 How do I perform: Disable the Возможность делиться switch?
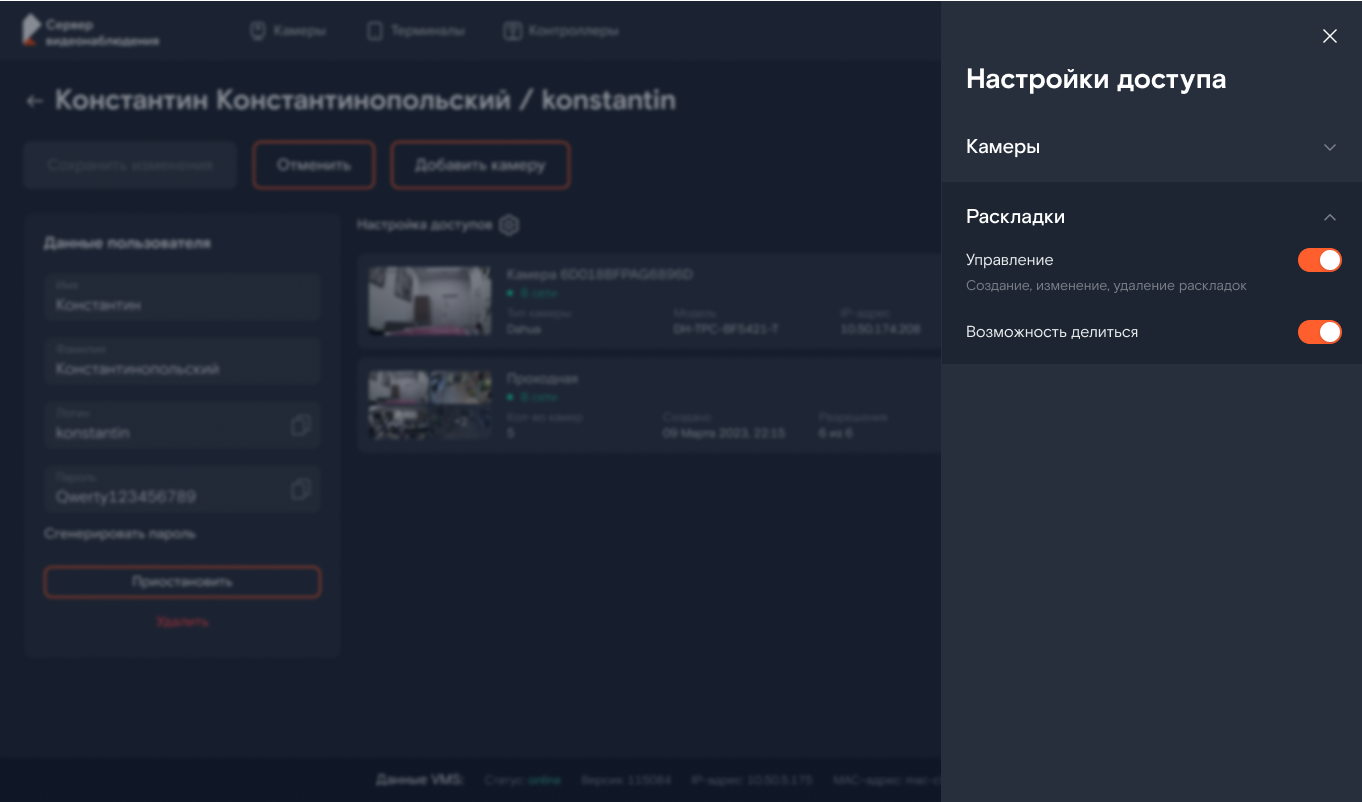tap(1320, 332)
